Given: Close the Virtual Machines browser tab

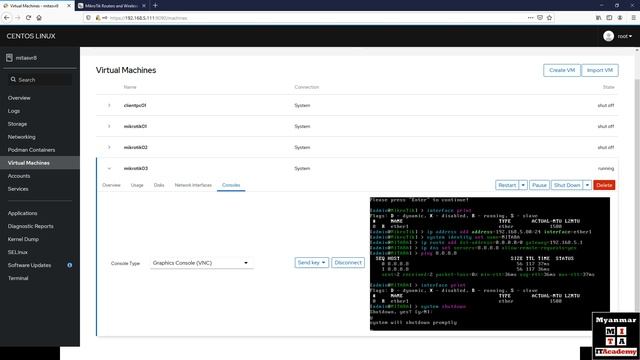Looking at the screenshot, I should pos(69,6).
